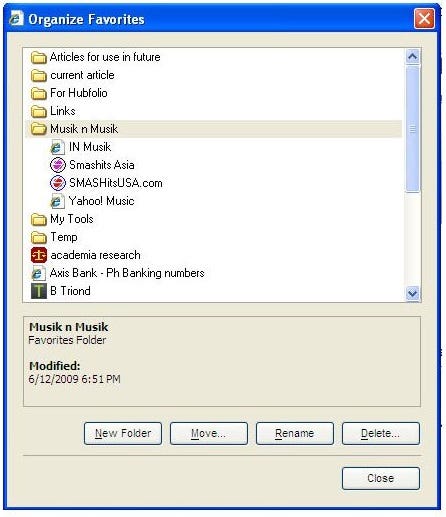
Task: Click the IN Musik page icon
Action: click(57, 147)
